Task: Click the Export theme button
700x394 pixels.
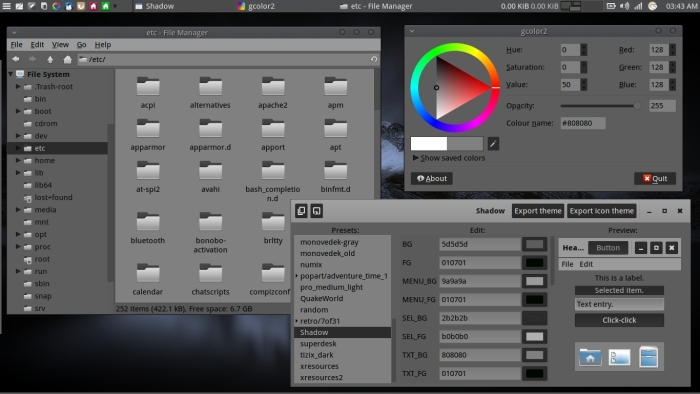Action: click(538, 211)
